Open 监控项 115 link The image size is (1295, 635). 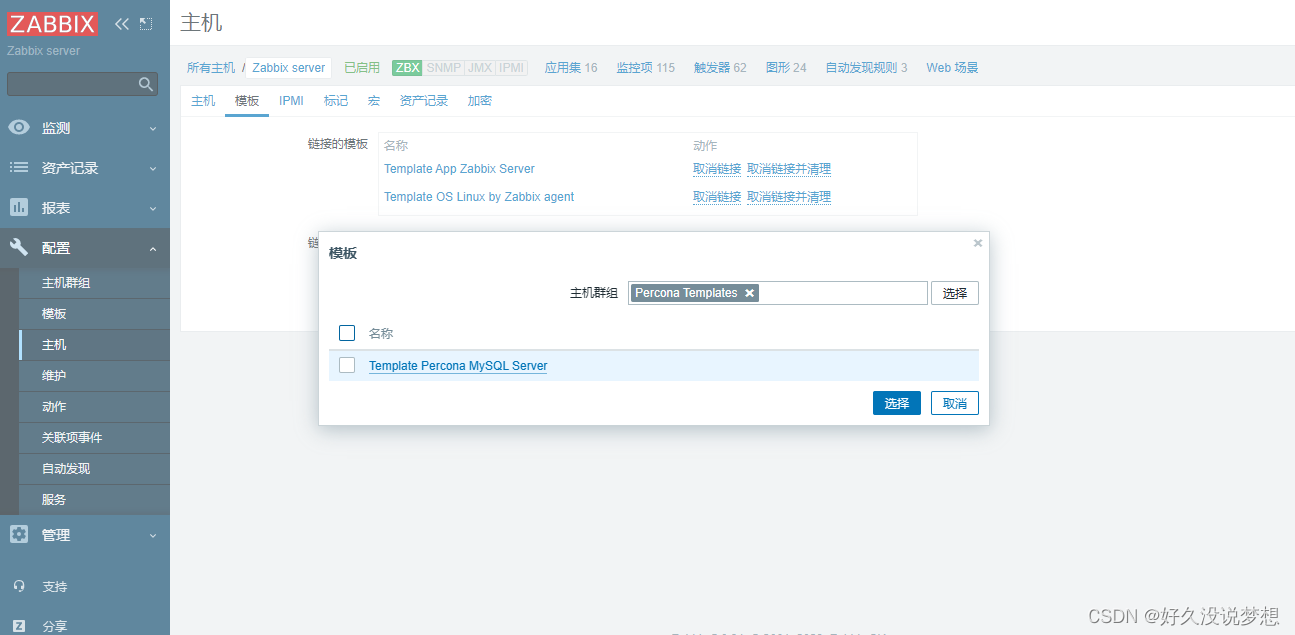[645, 68]
